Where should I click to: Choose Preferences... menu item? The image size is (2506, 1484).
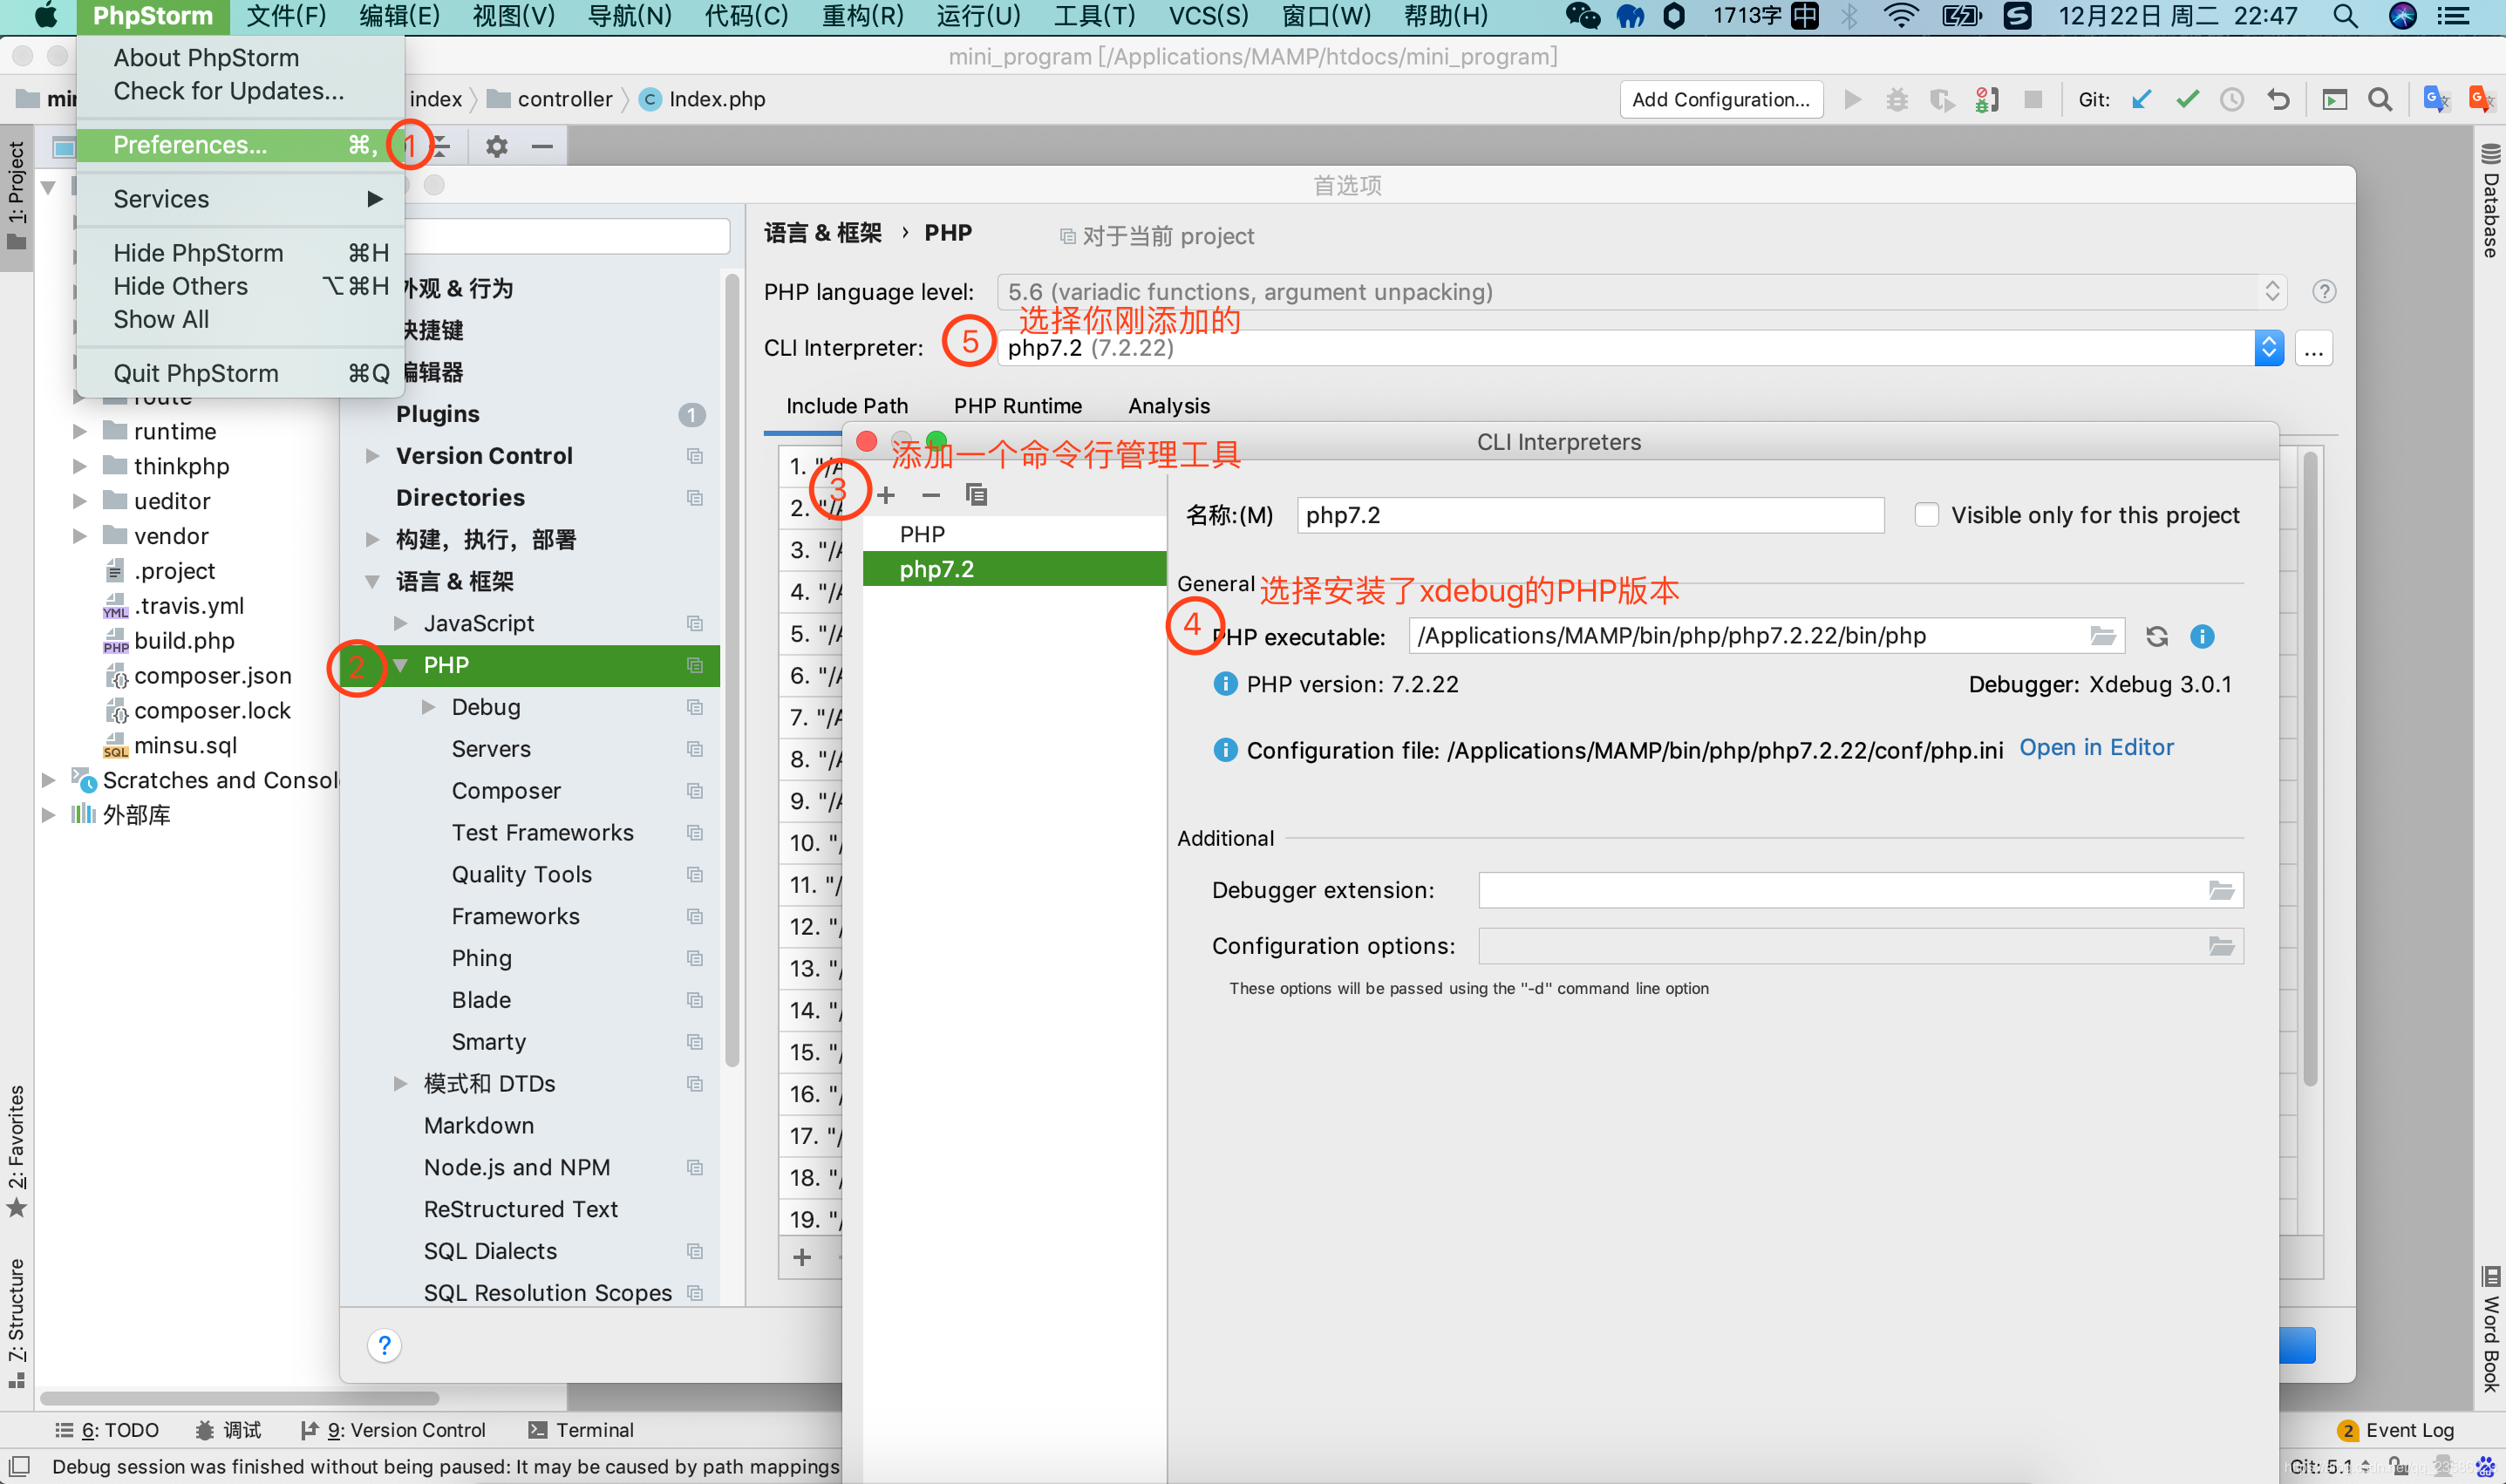click(240, 145)
